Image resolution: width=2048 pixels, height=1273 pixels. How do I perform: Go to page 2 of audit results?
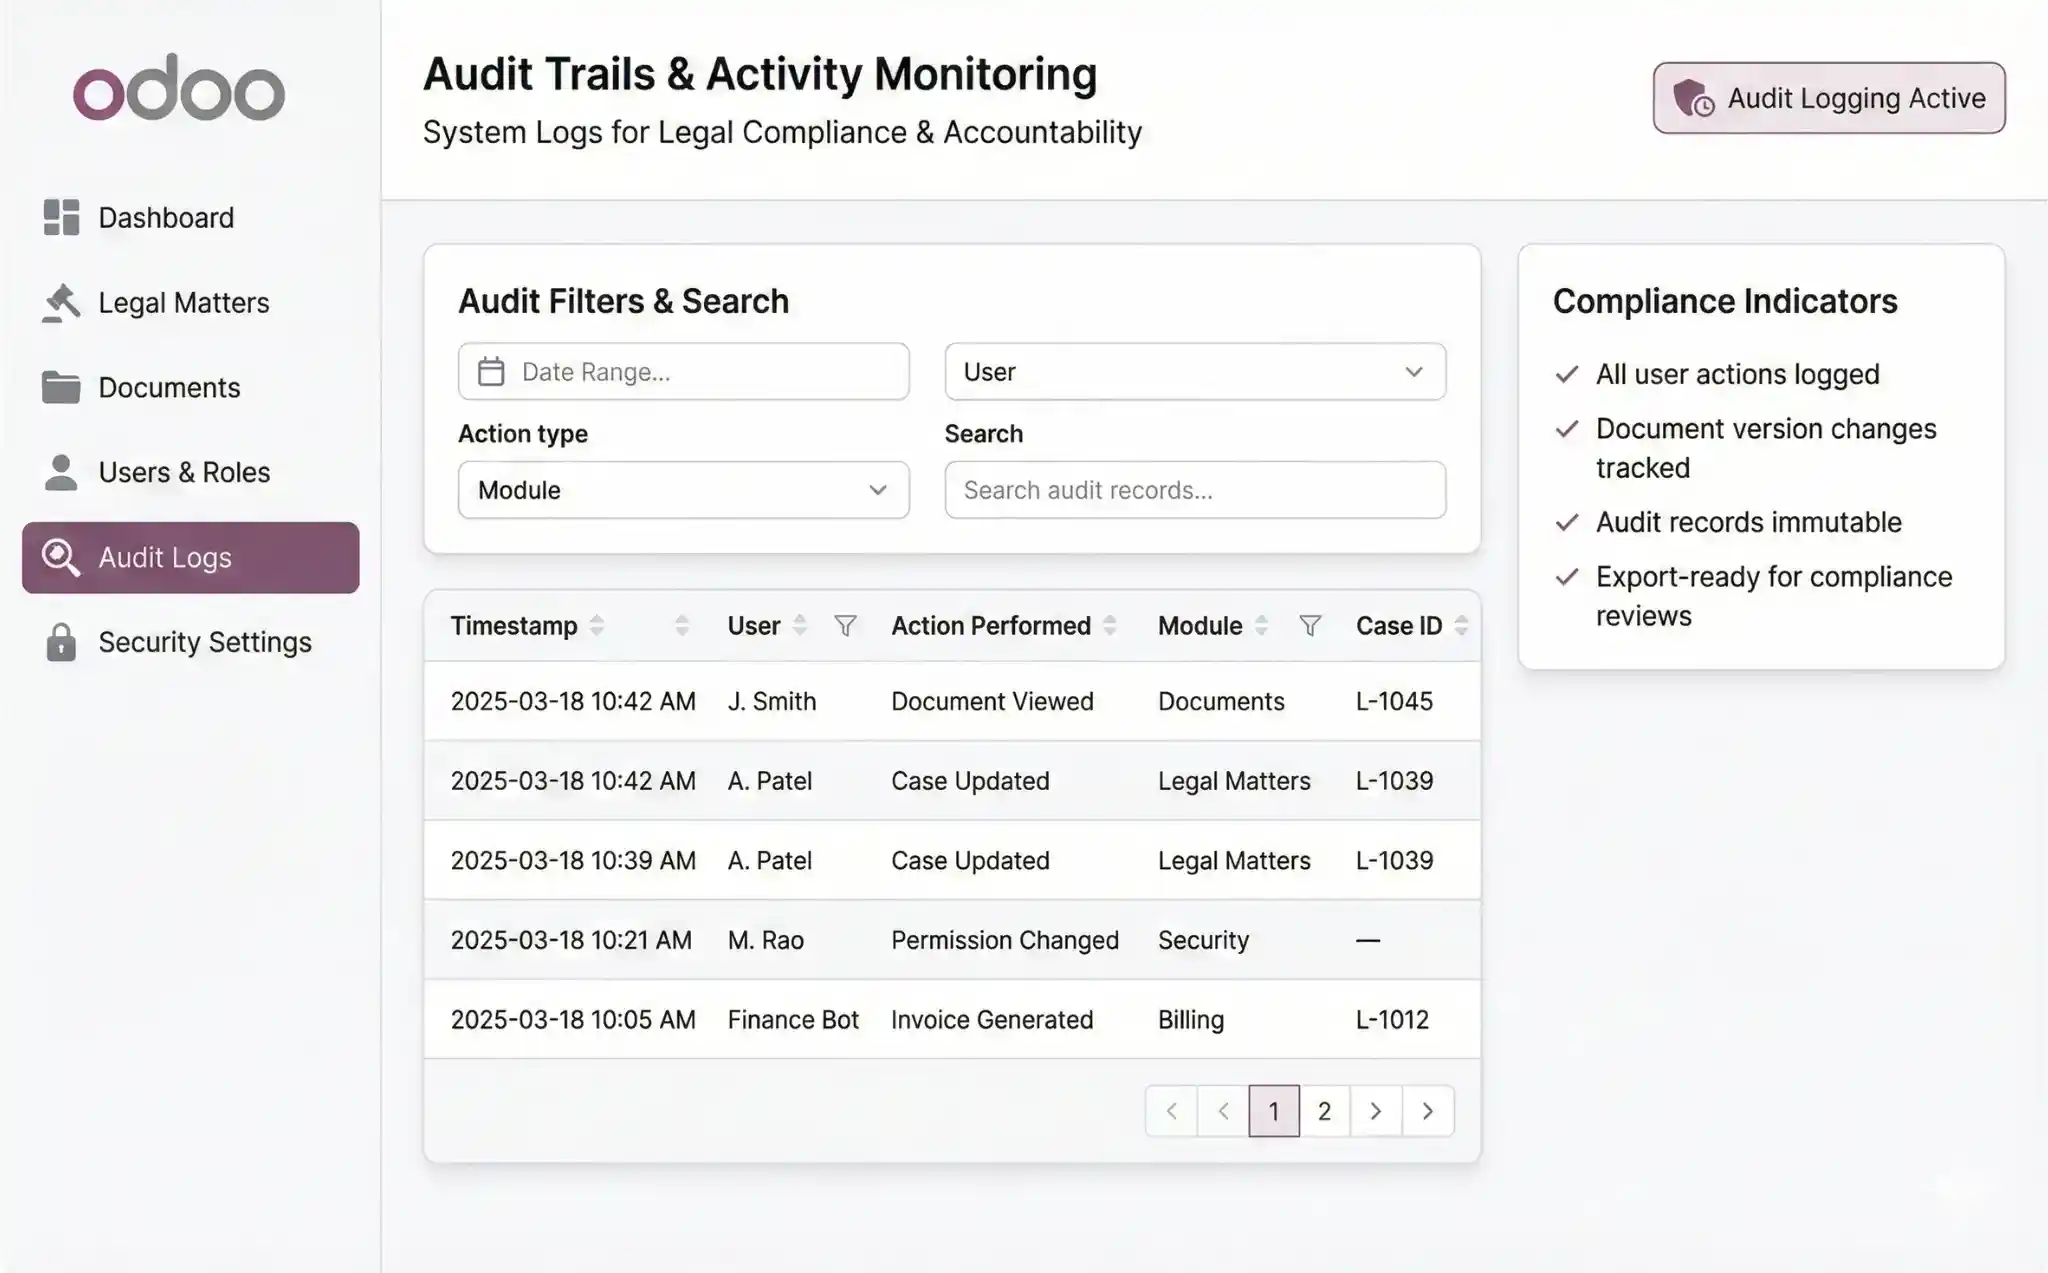pyautogui.click(x=1324, y=1110)
